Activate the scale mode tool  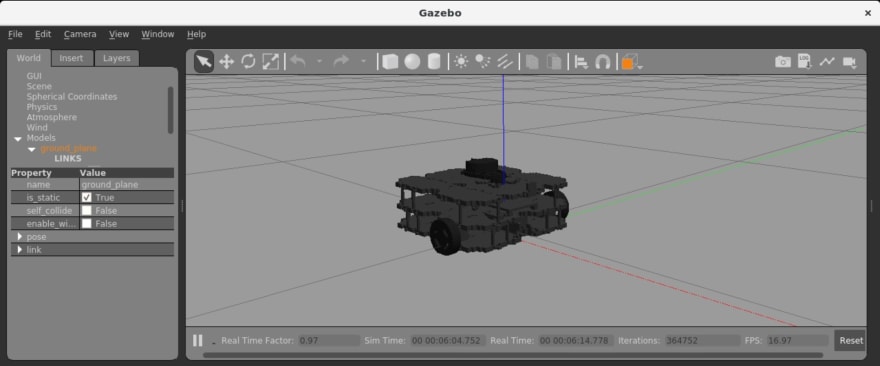tap(271, 61)
